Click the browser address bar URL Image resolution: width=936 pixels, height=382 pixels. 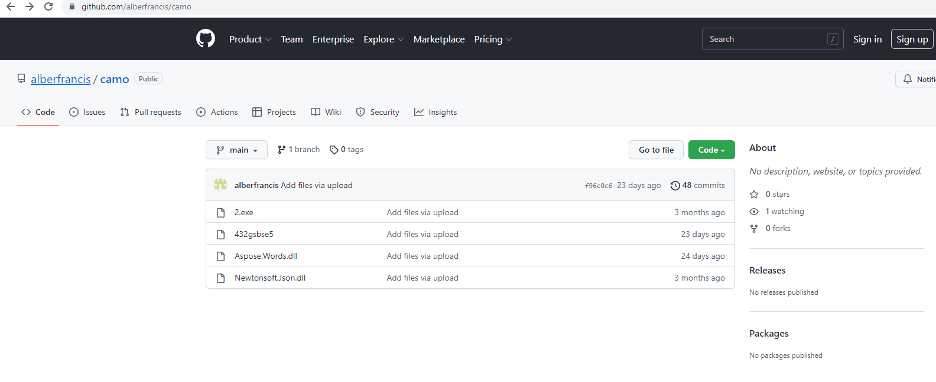point(136,7)
